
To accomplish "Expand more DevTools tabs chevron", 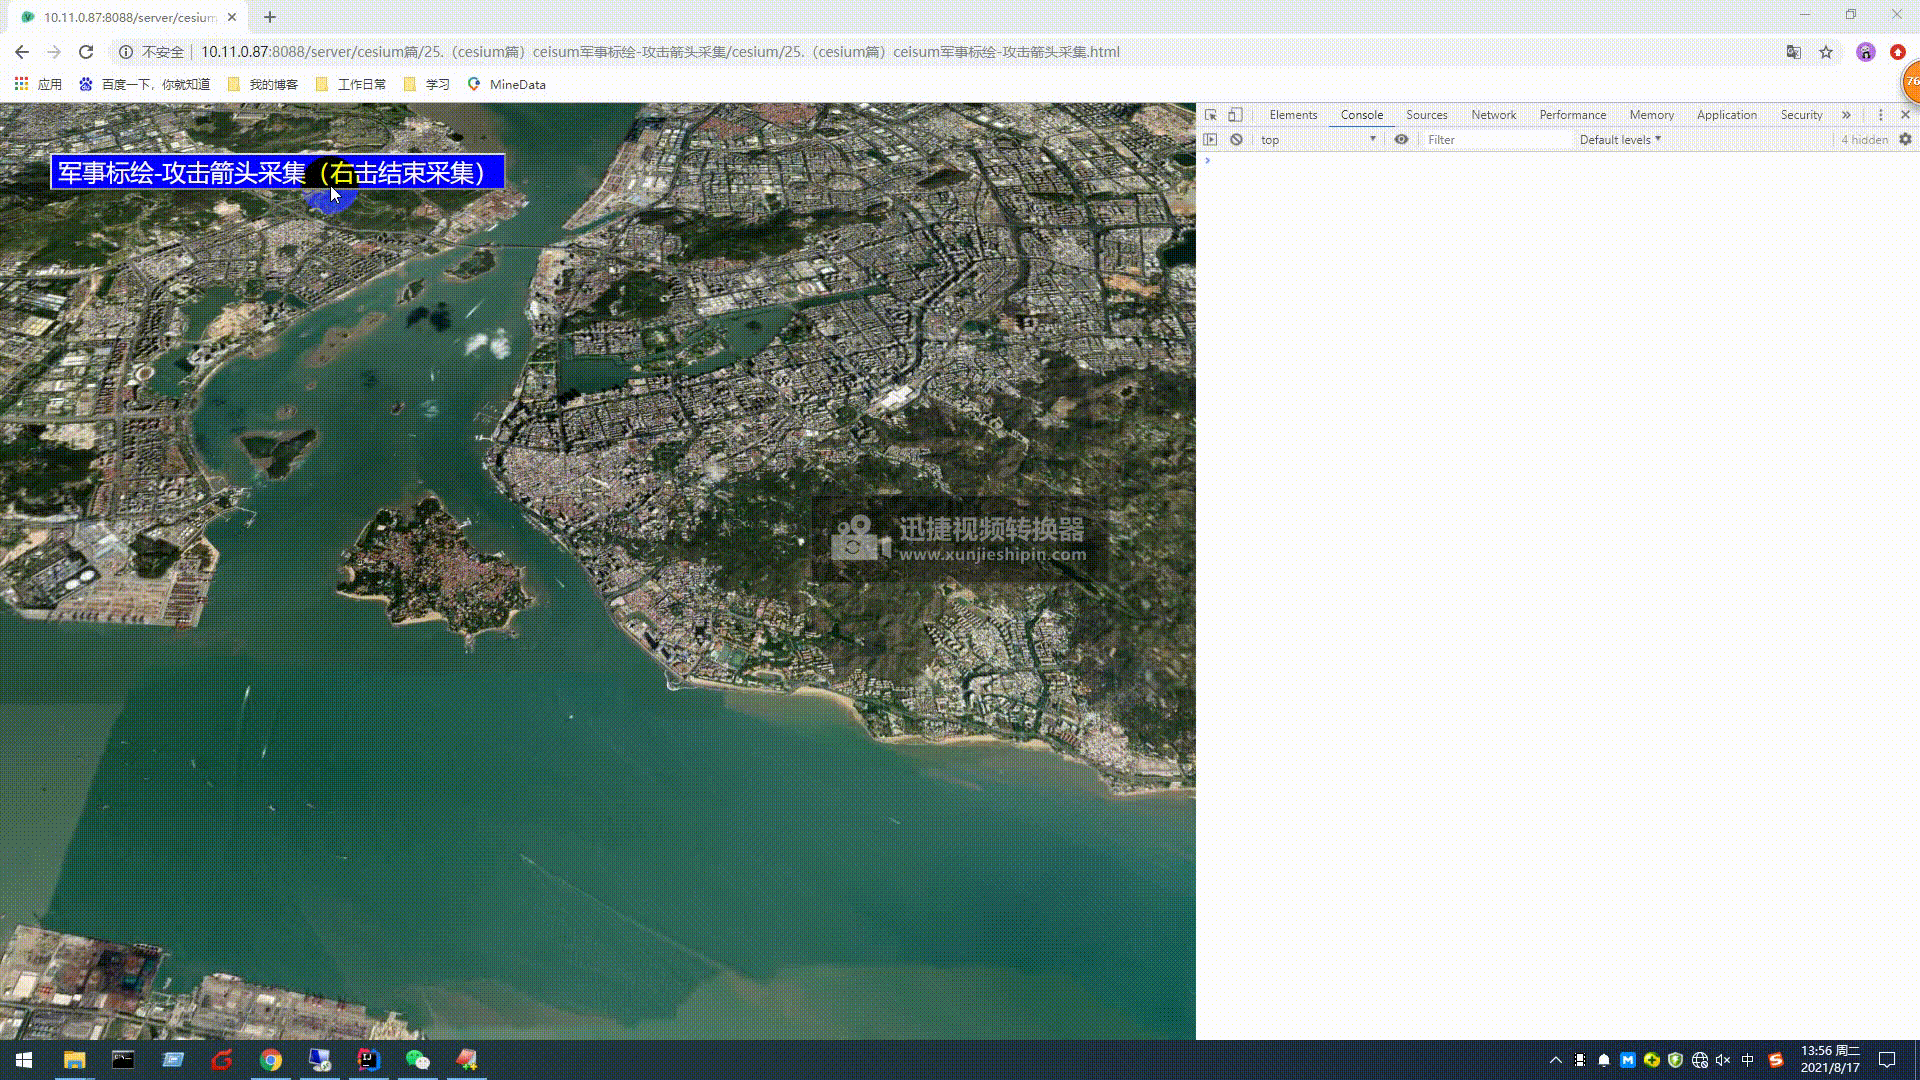I will coord(1846,115).
